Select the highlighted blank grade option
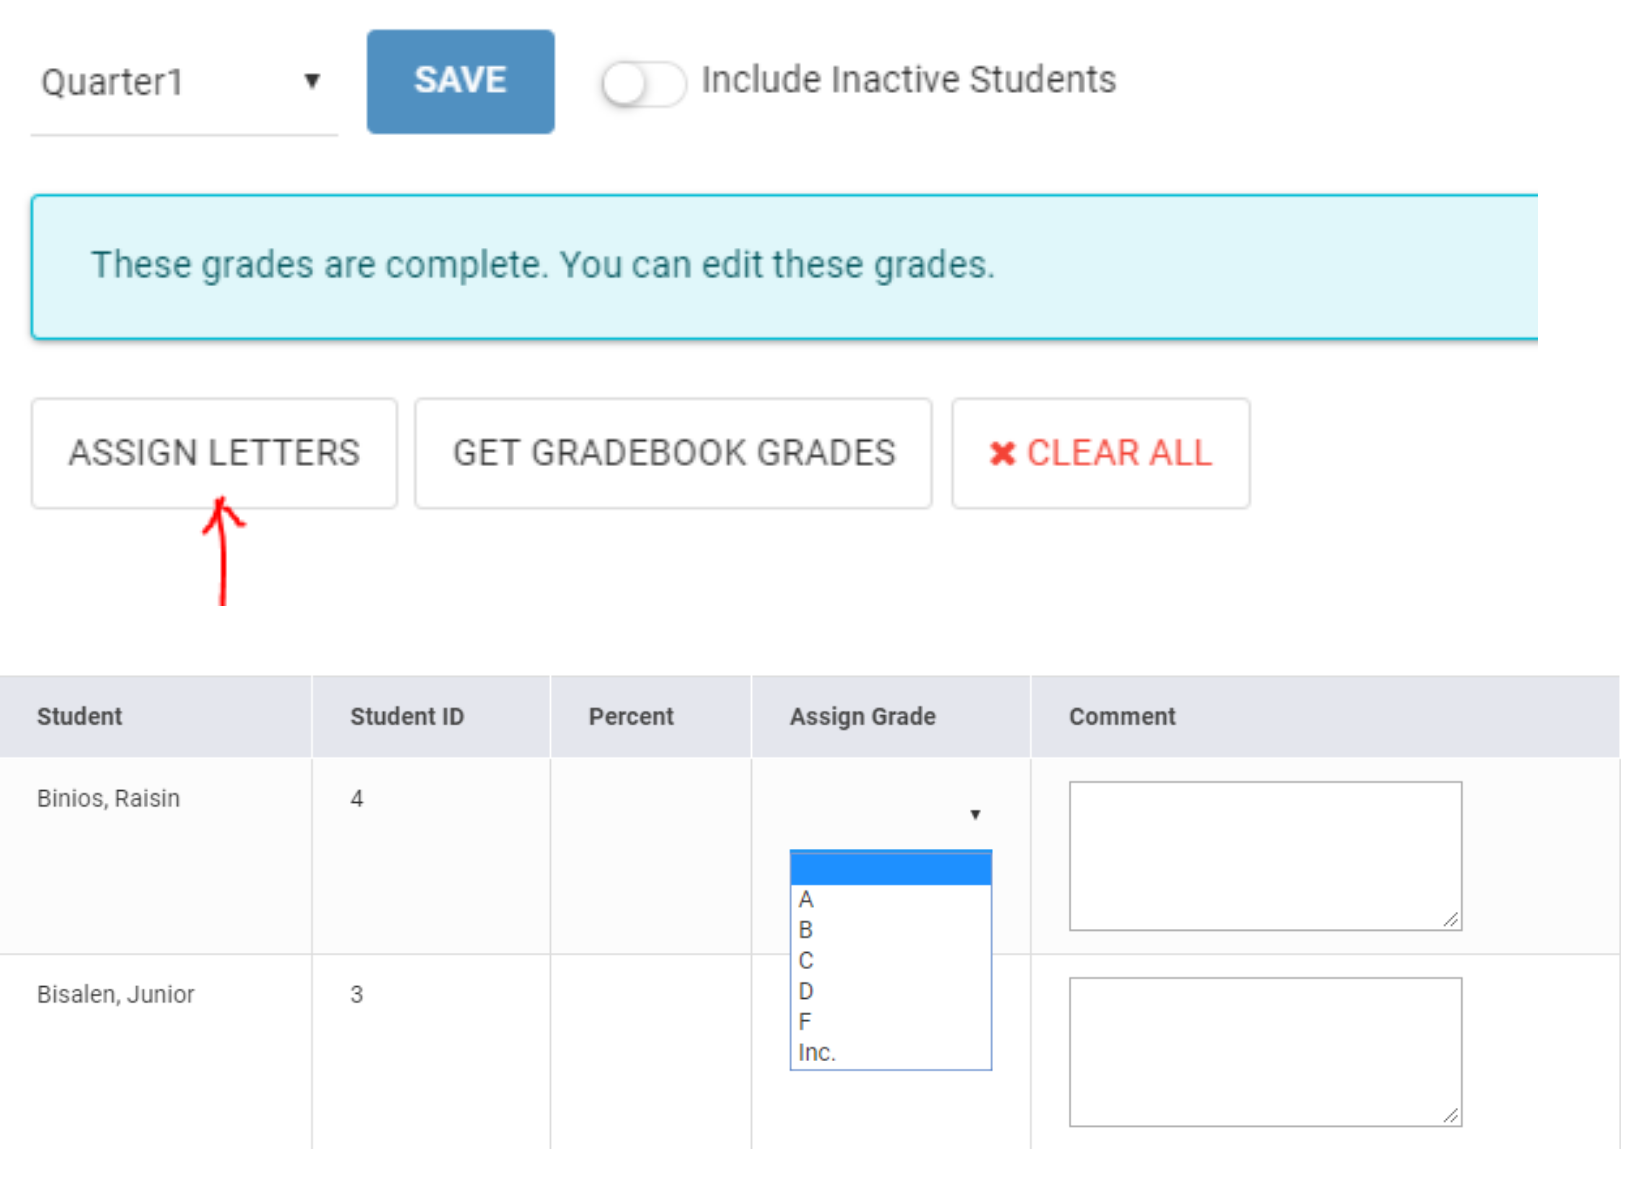Viewport: 1650px width, 1198px height. point(890,868)
